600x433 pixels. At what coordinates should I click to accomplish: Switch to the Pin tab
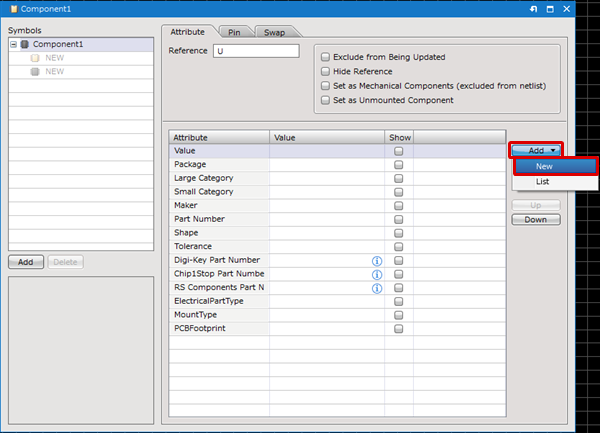click(x=233, y=32)
